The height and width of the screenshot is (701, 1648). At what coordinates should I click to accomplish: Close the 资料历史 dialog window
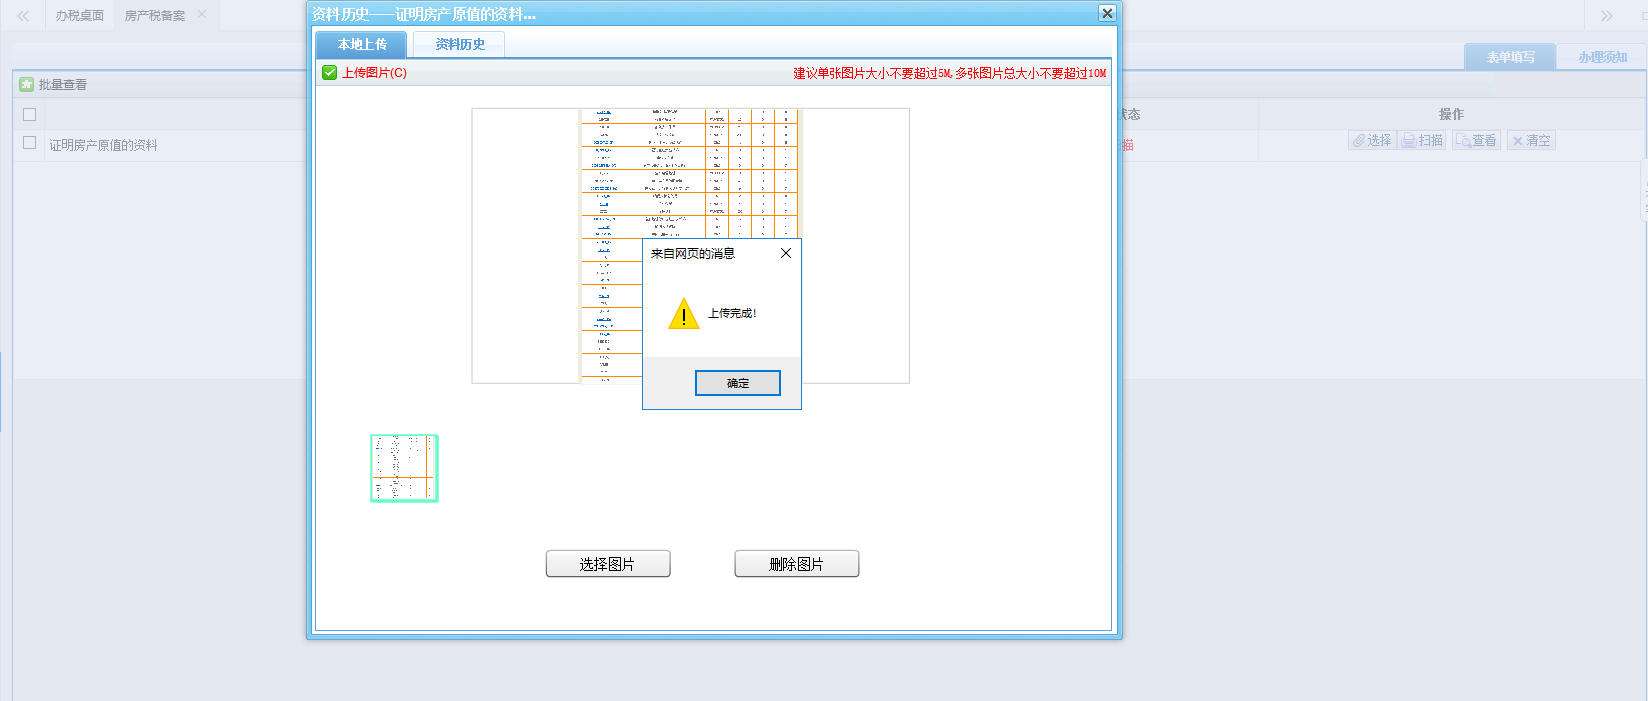pyautogui.click(x=1106, y=13)
